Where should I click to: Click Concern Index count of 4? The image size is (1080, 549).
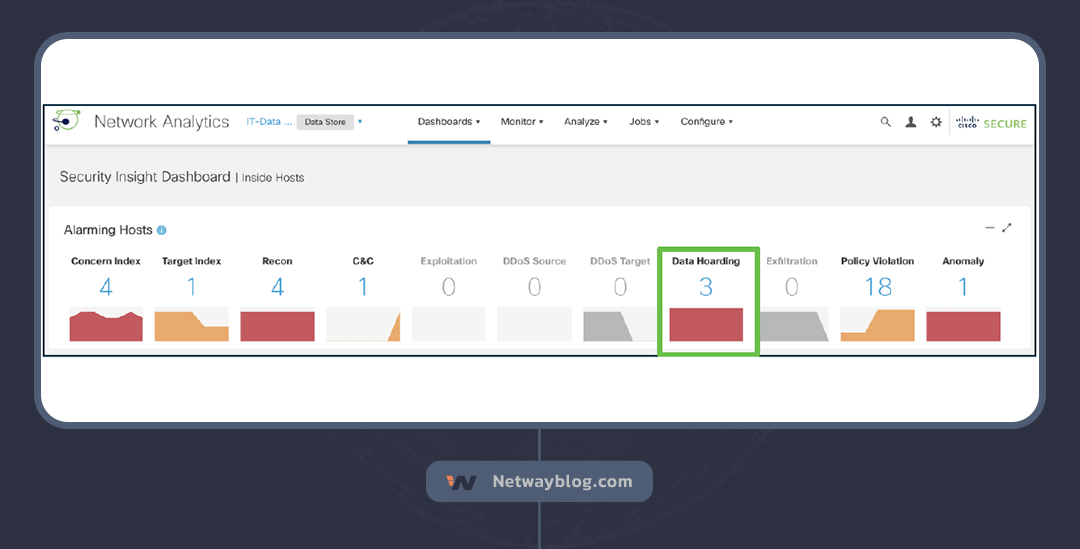106,288
